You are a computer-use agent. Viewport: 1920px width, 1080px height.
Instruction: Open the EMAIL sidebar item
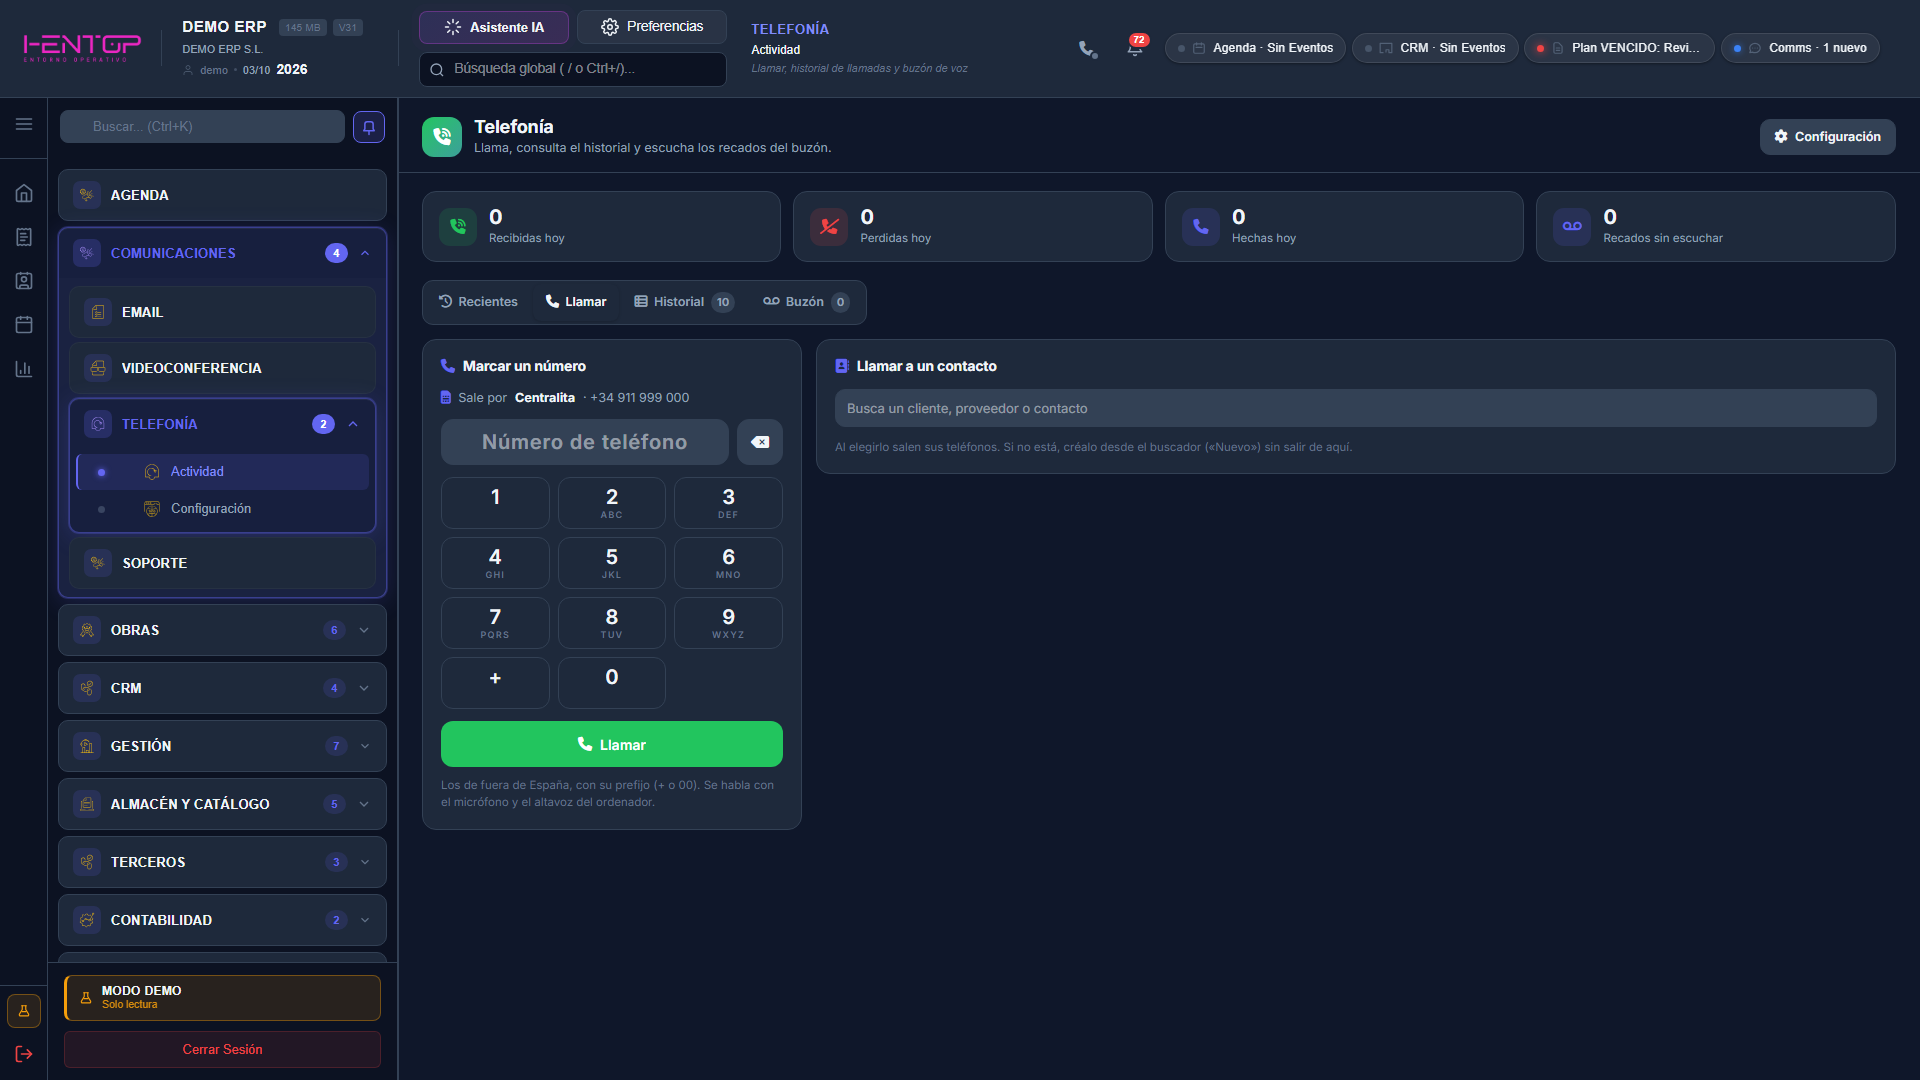tap(222, 312)
